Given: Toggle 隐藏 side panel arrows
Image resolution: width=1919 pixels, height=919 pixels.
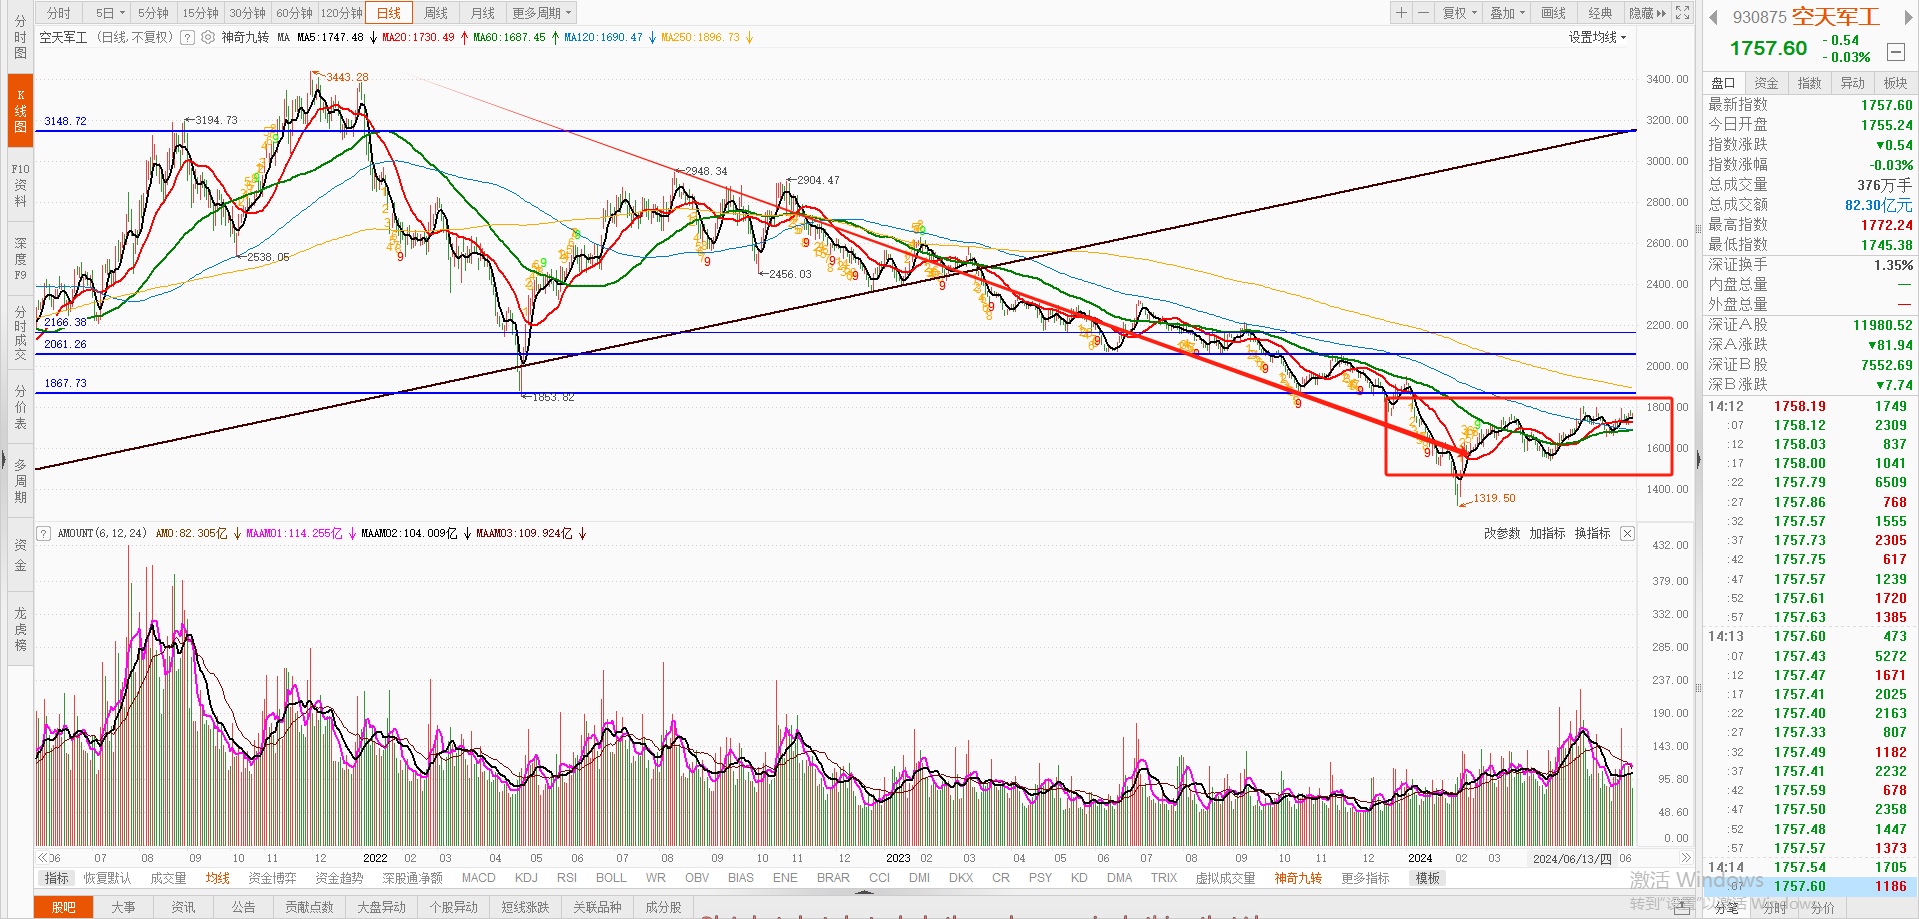Looking at the screenshot, I should click(x=1647, y=13).
